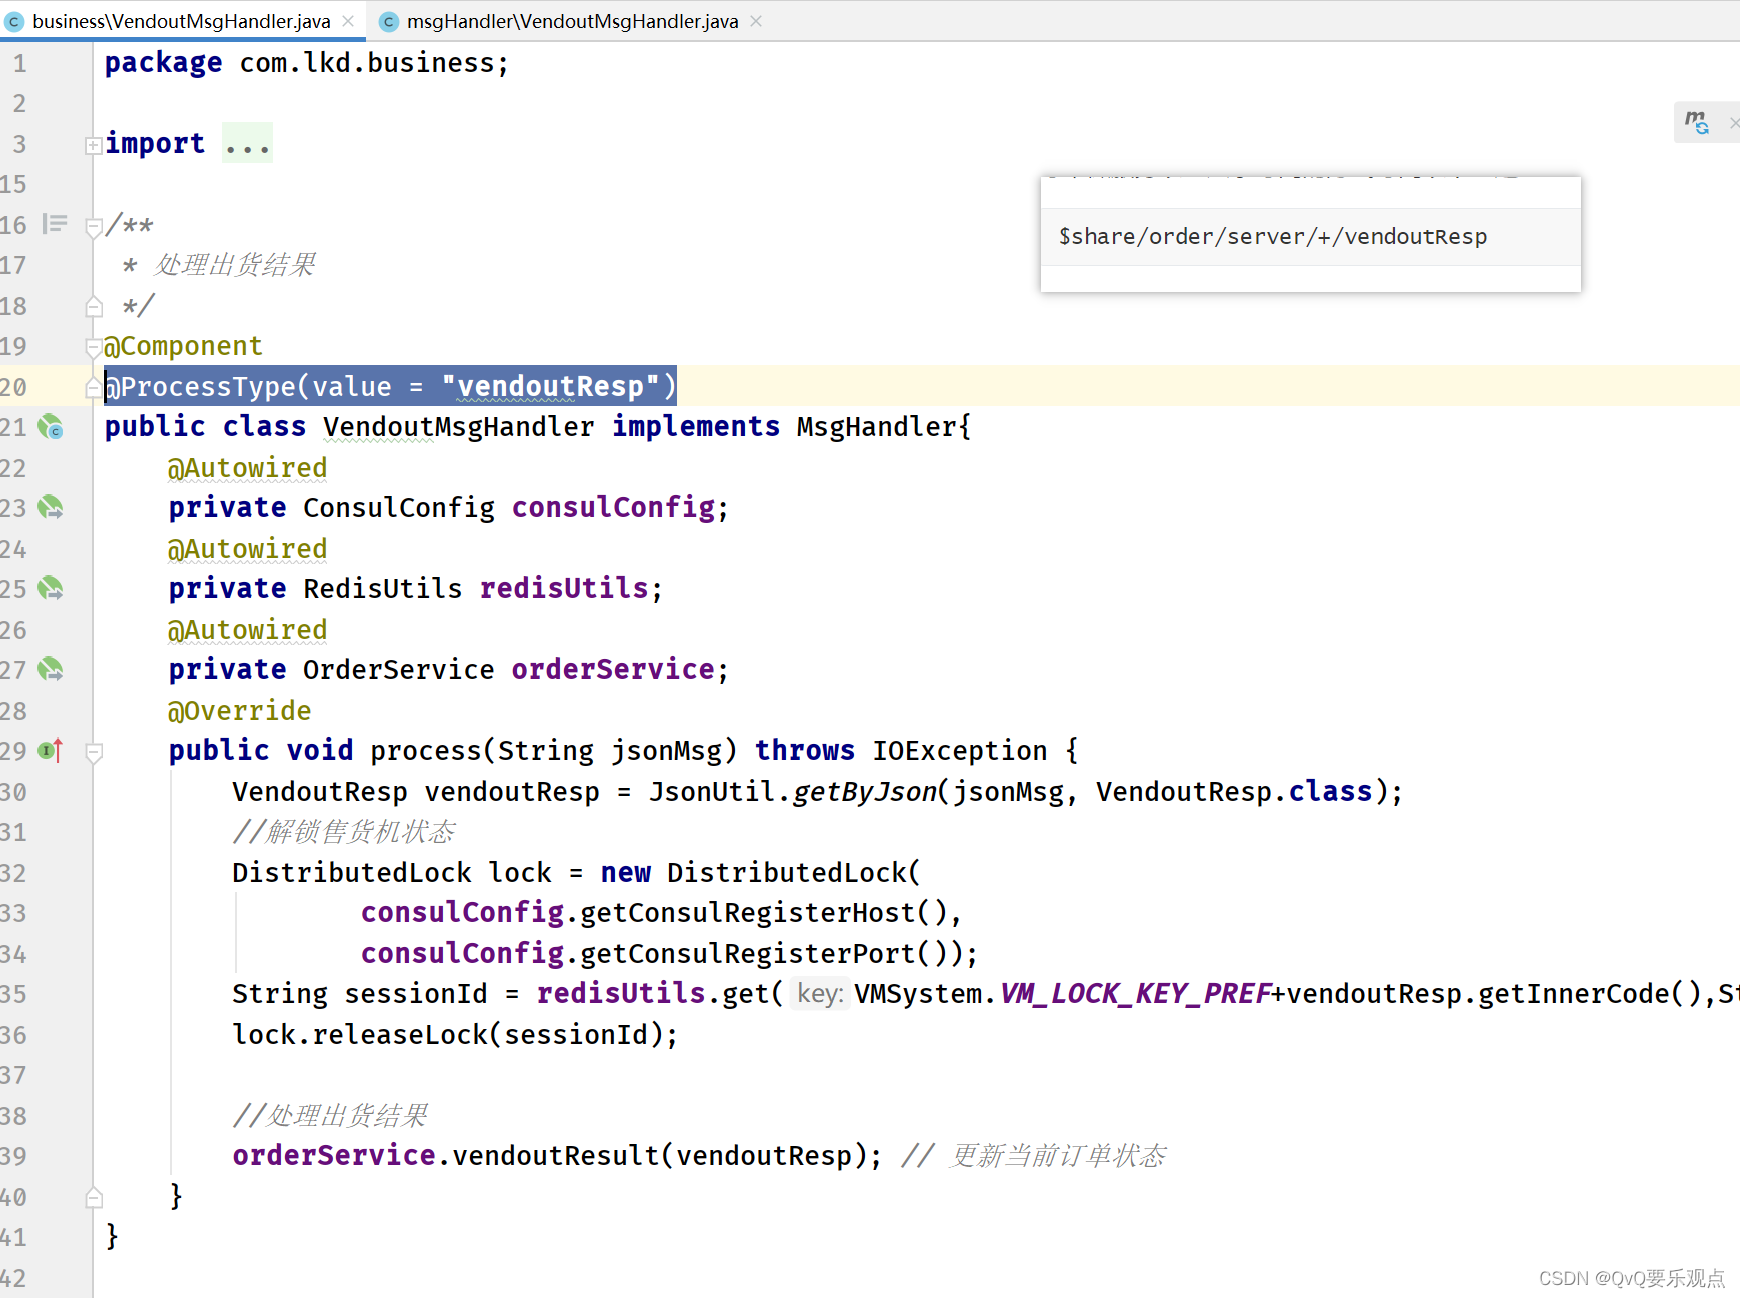This screenshot has height=1298, width=1740.
Task: Open autowired dependency icon for orderService
Action: (50, 670)
